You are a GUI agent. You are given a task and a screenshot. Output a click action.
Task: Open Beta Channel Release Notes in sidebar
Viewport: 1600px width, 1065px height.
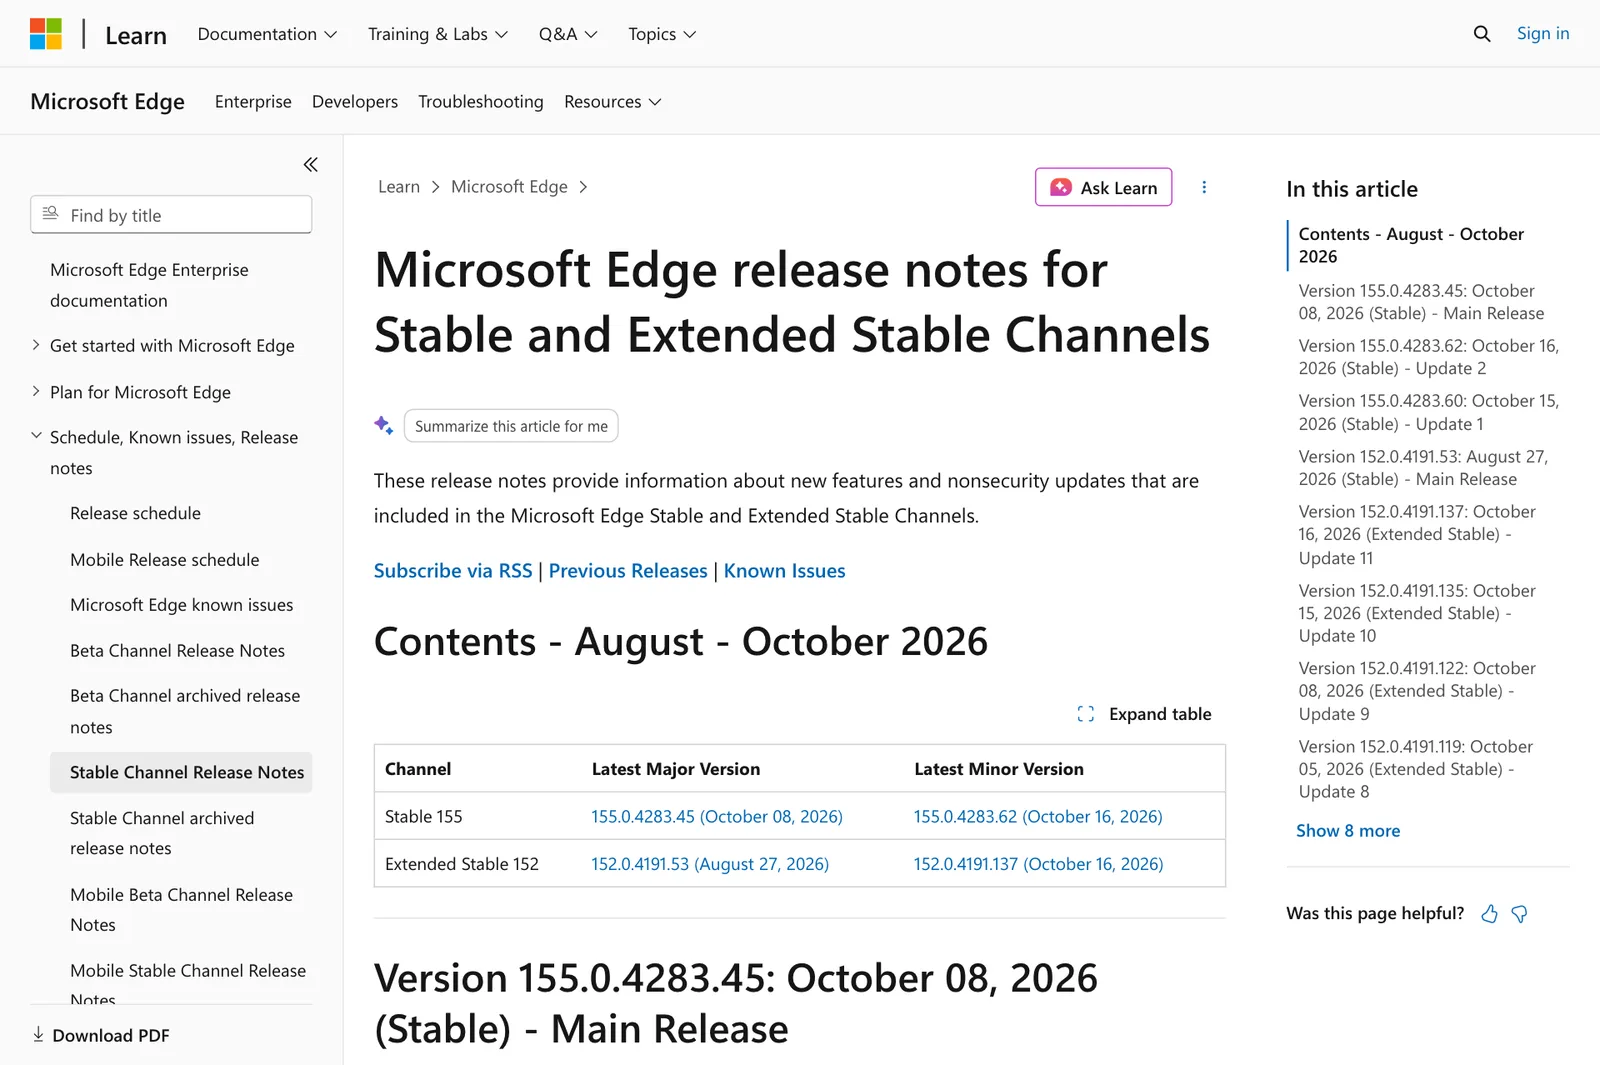(x=178, y=651)
